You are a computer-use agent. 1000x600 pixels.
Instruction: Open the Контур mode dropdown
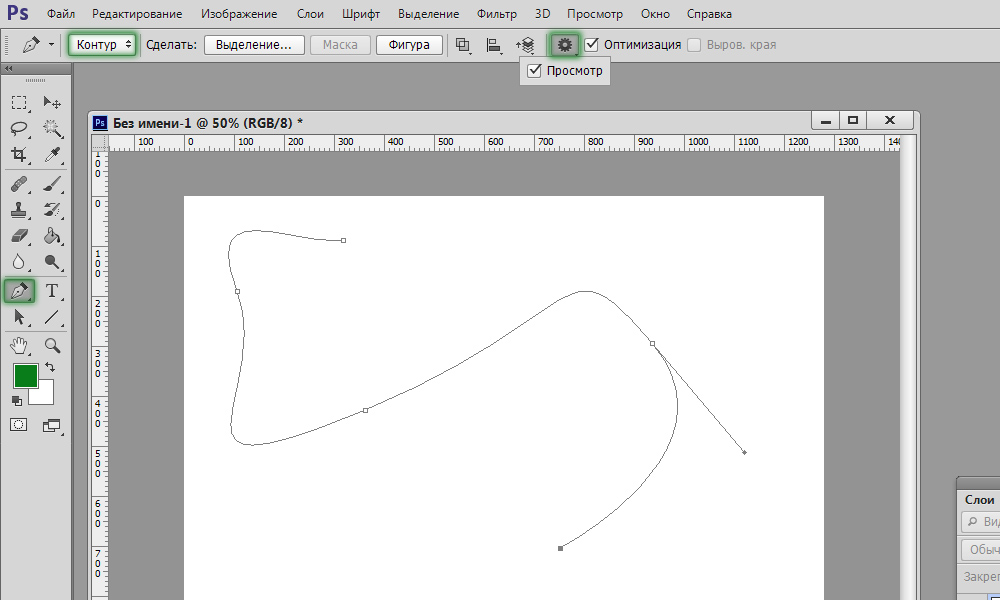click(x=102, y=45)
